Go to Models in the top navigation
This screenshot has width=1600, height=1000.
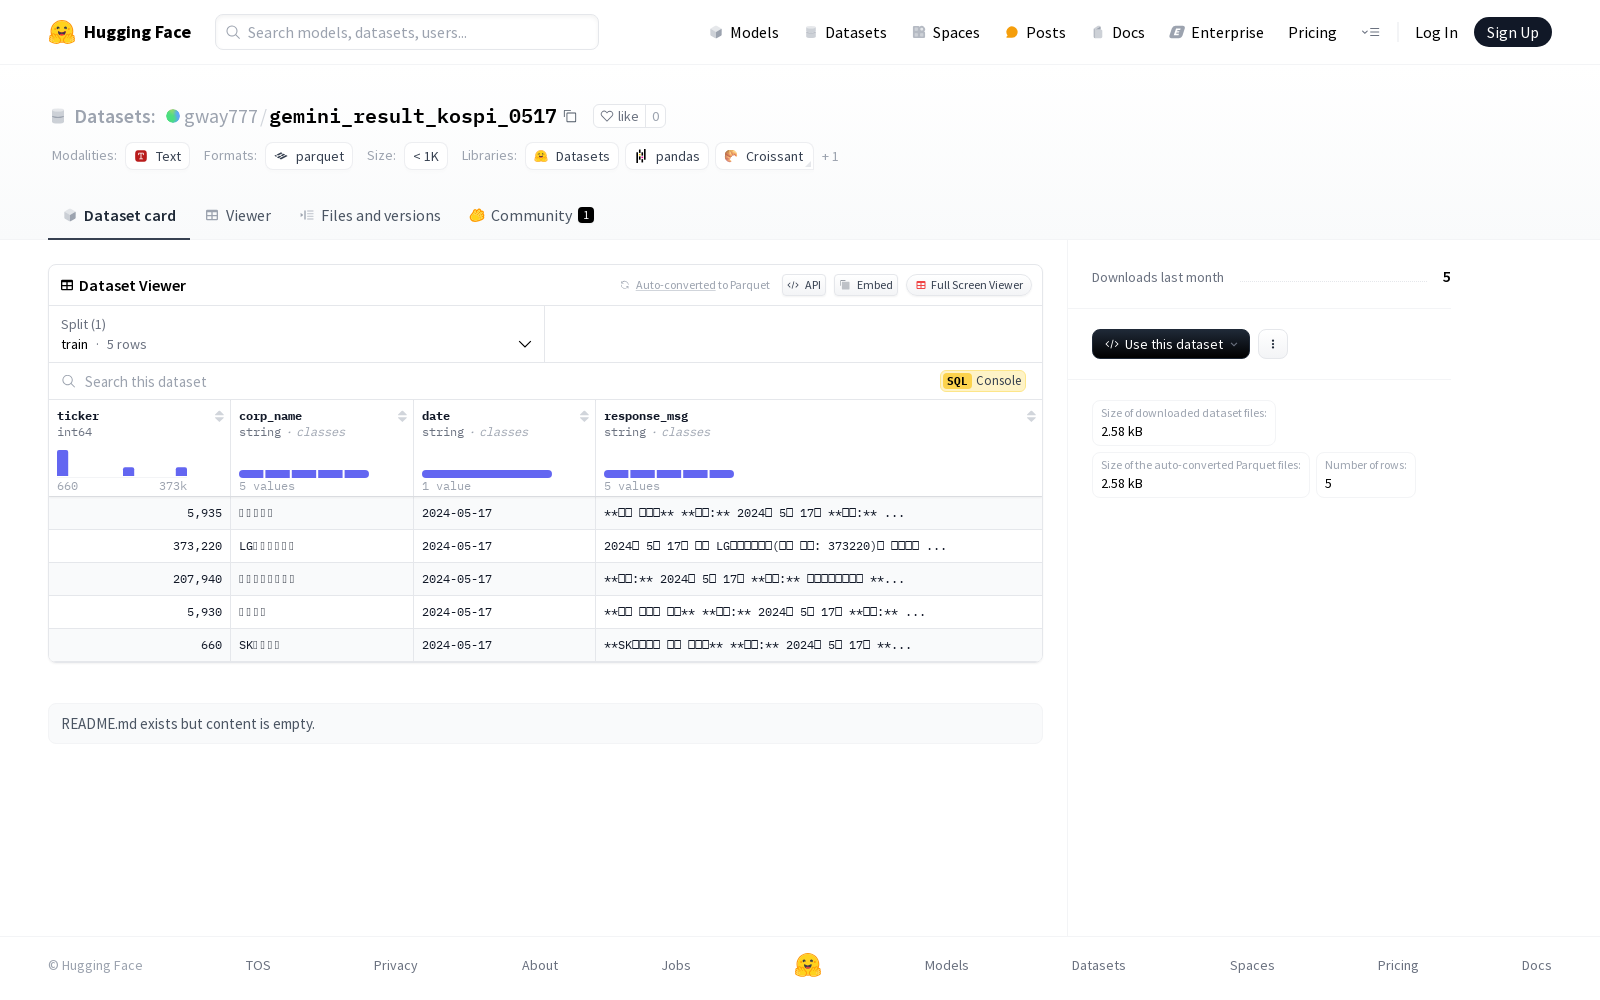[744, 32]
